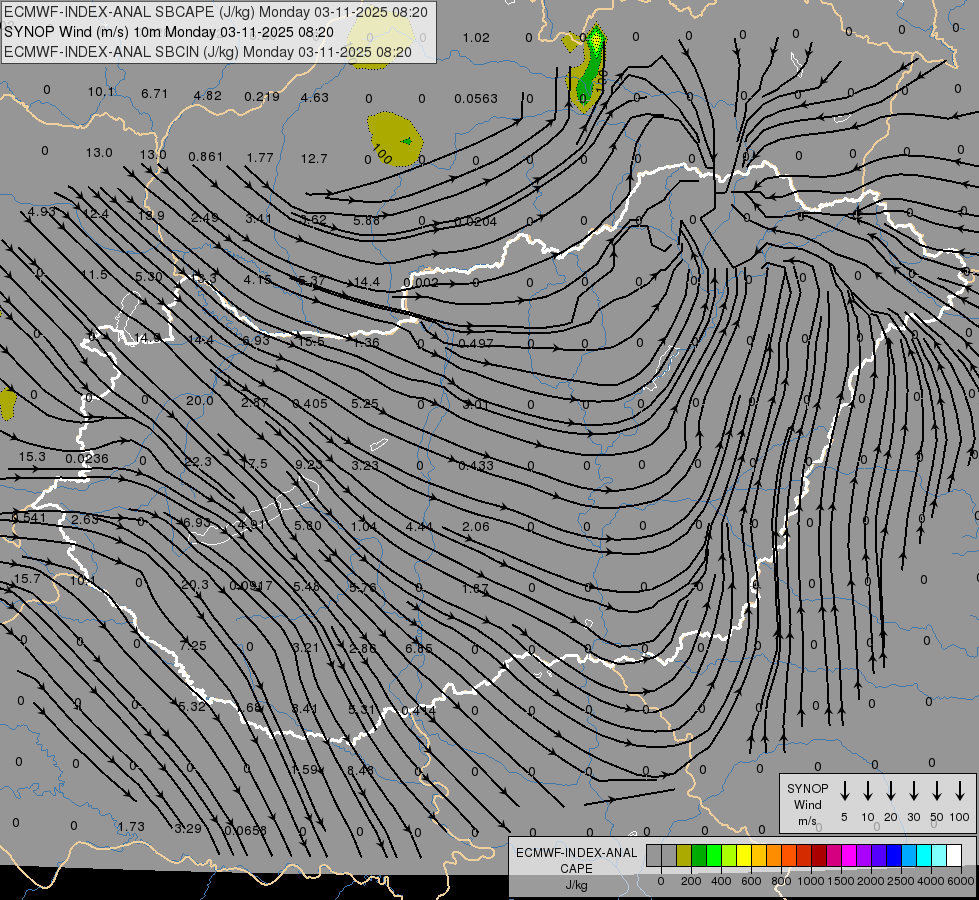Click the map value 7.25
Screen dimensions: 979x900
[193, 645]
